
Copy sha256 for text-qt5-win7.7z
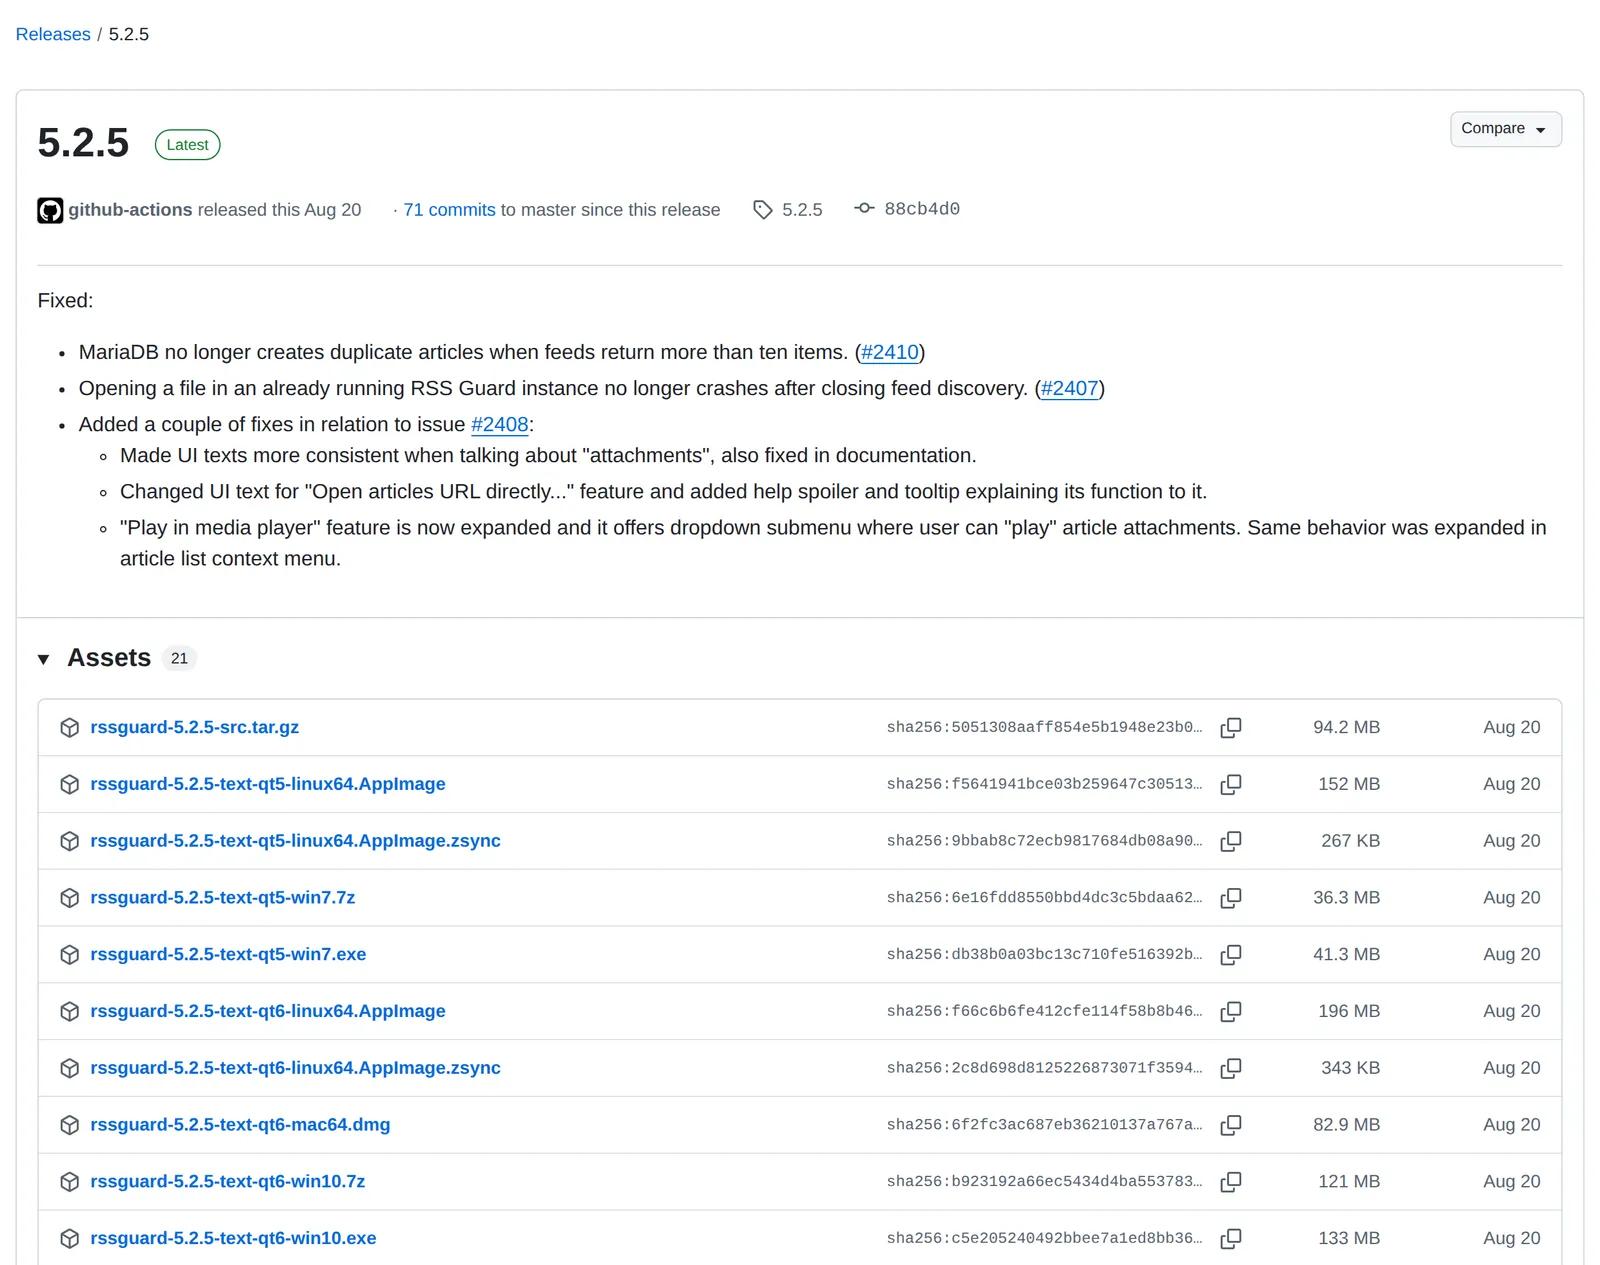(x=1231, y=898)
